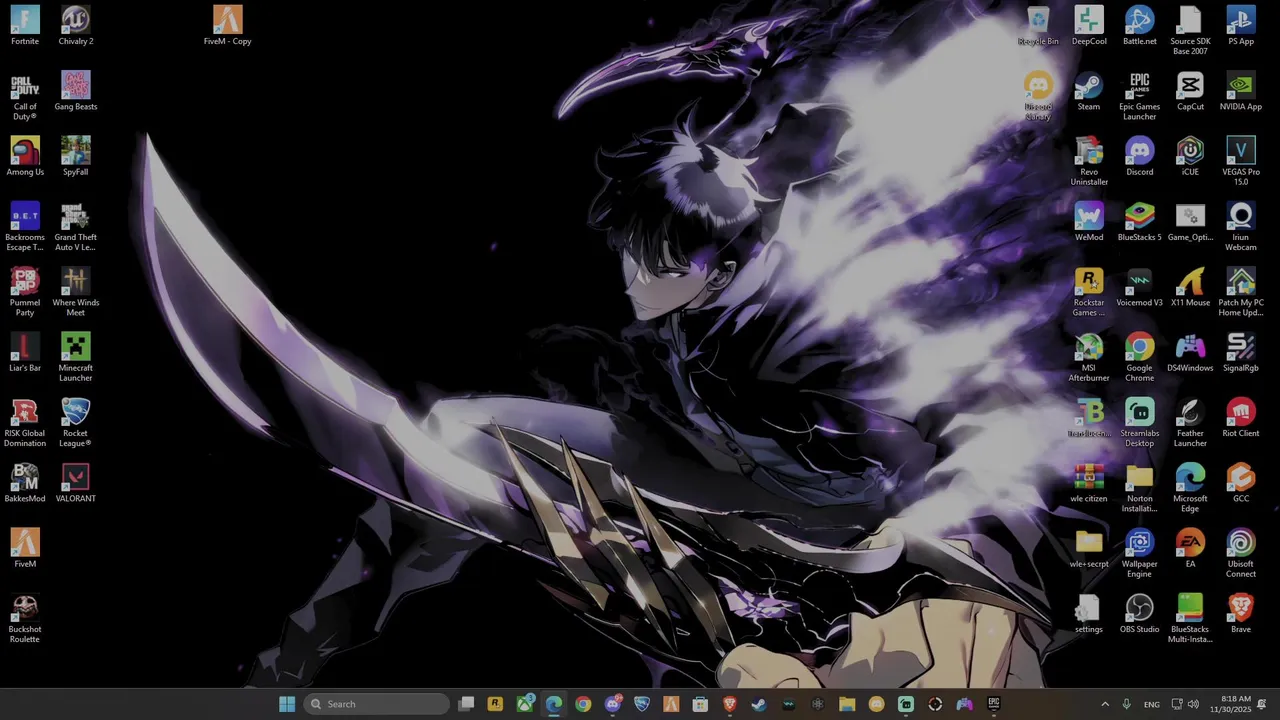Select the Pummel Party desktop icon

click(25, 292)
